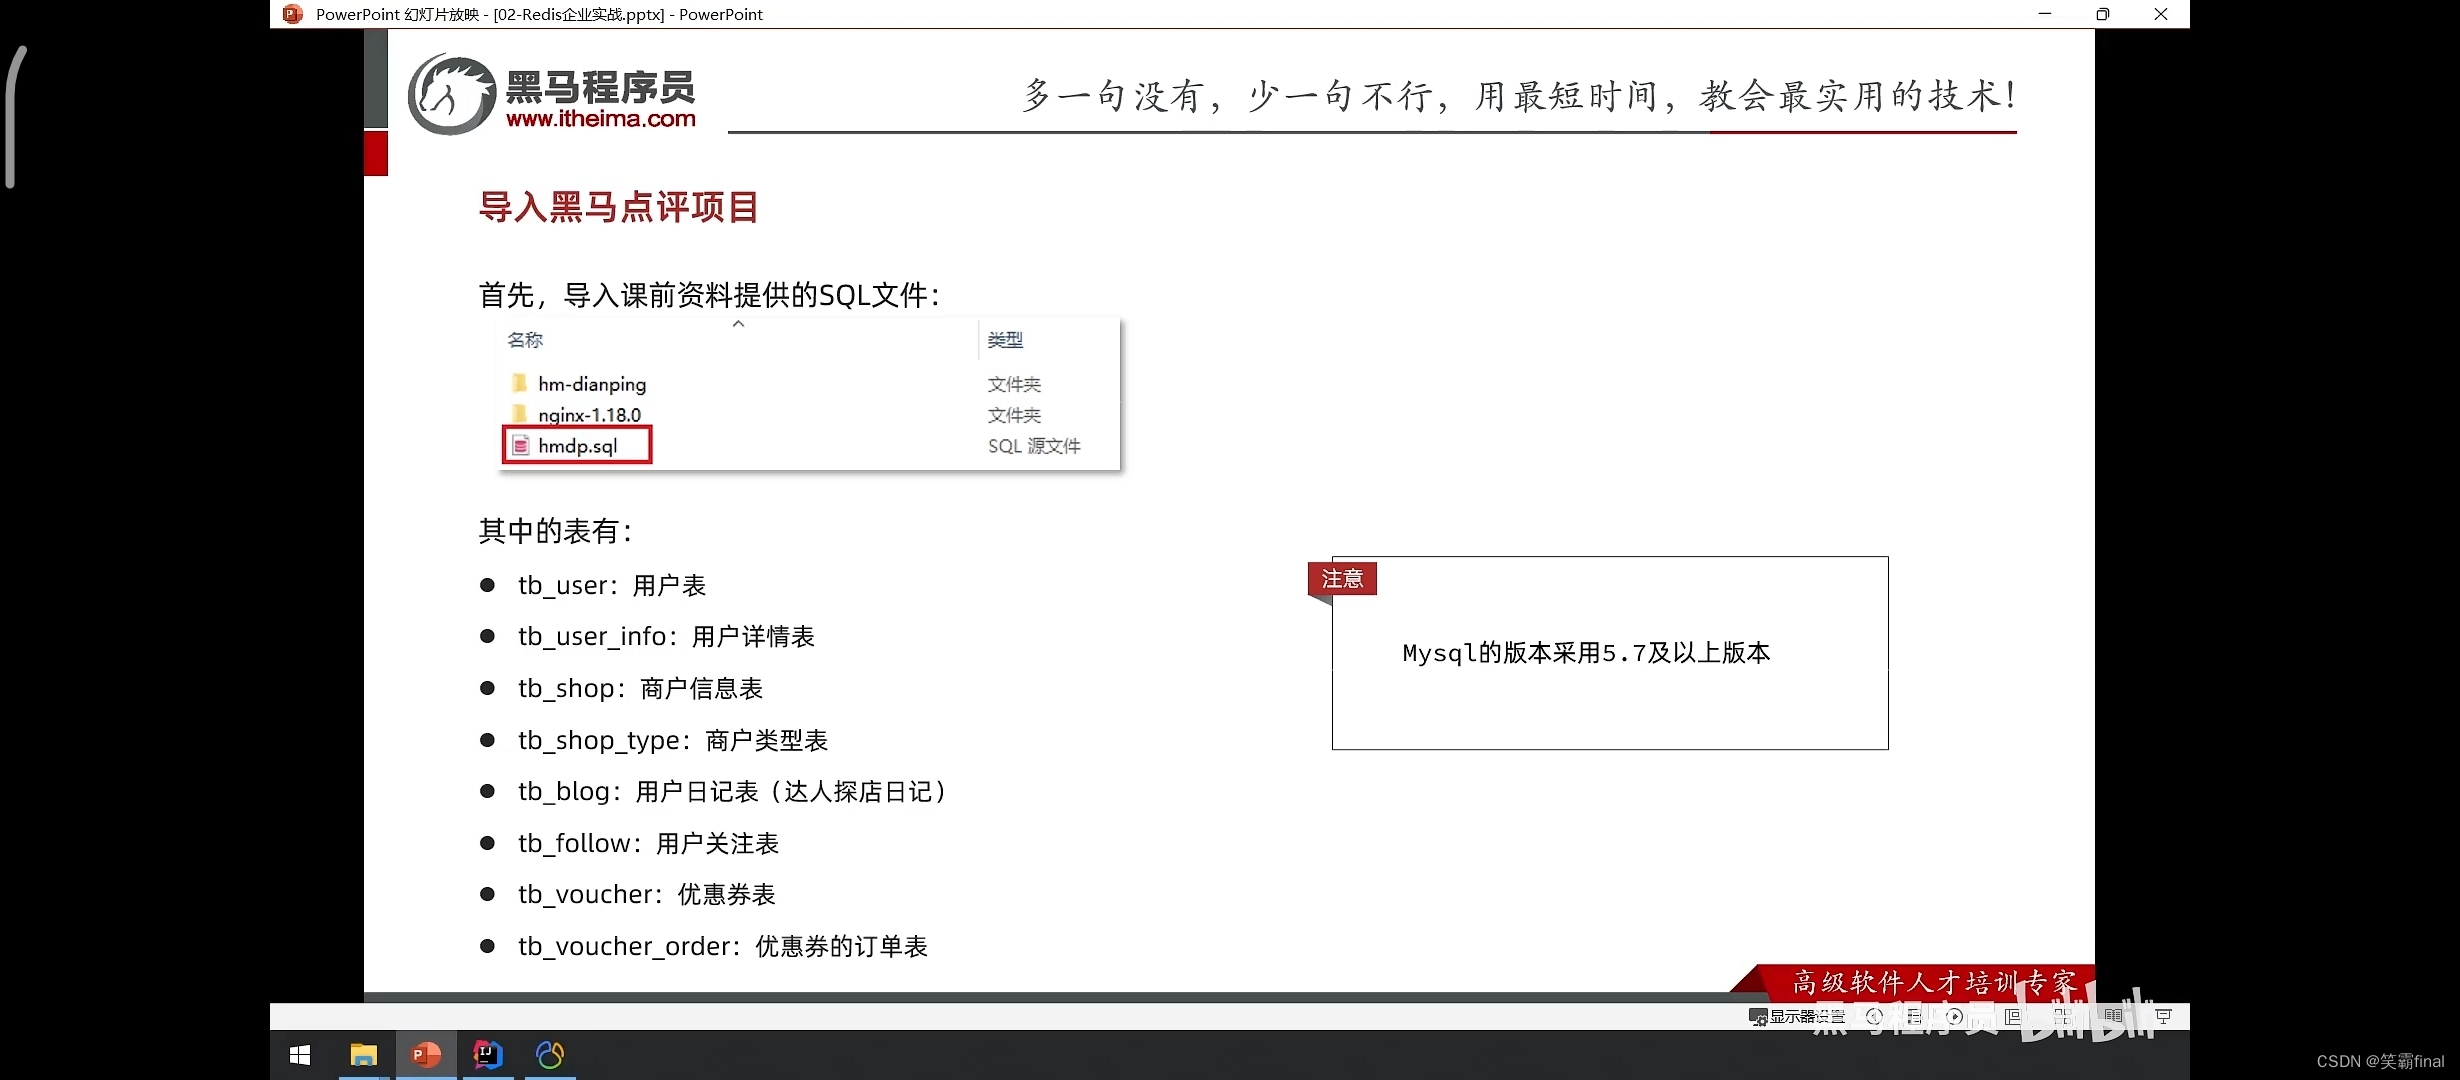Switch to Reading view icon

(2113, 1016)
